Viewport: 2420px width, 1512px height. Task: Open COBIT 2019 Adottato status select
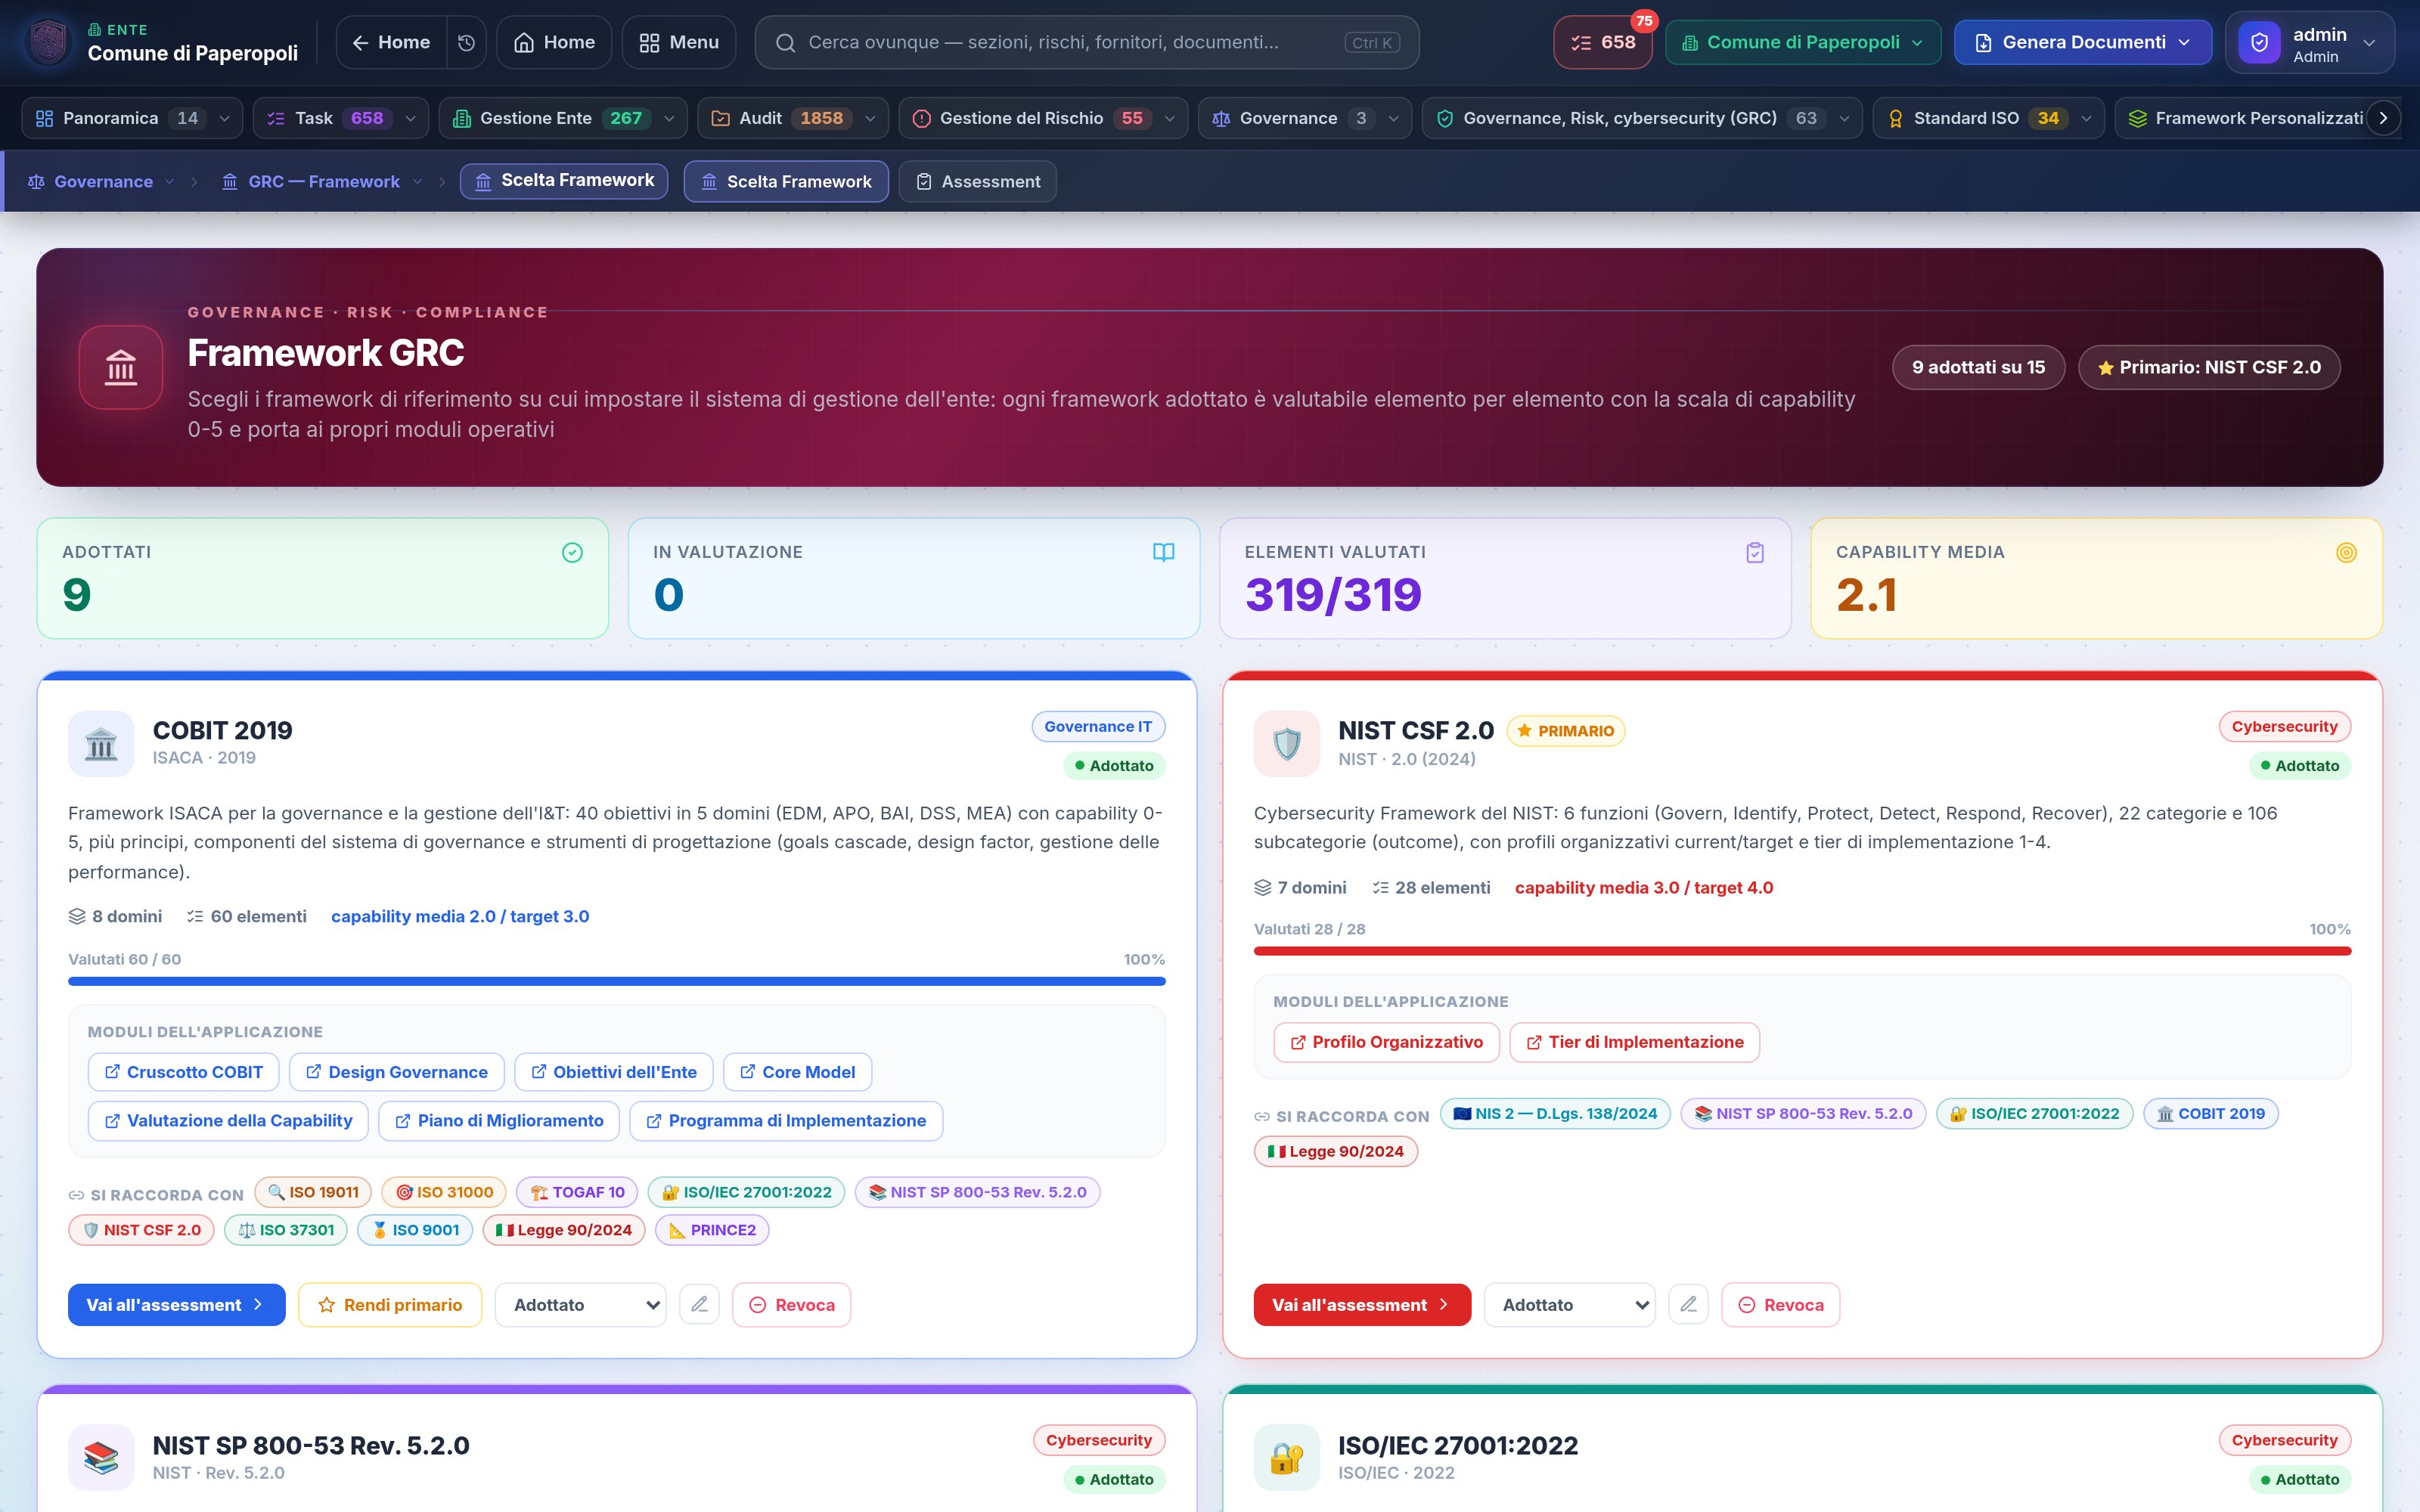coord(581,1304)
